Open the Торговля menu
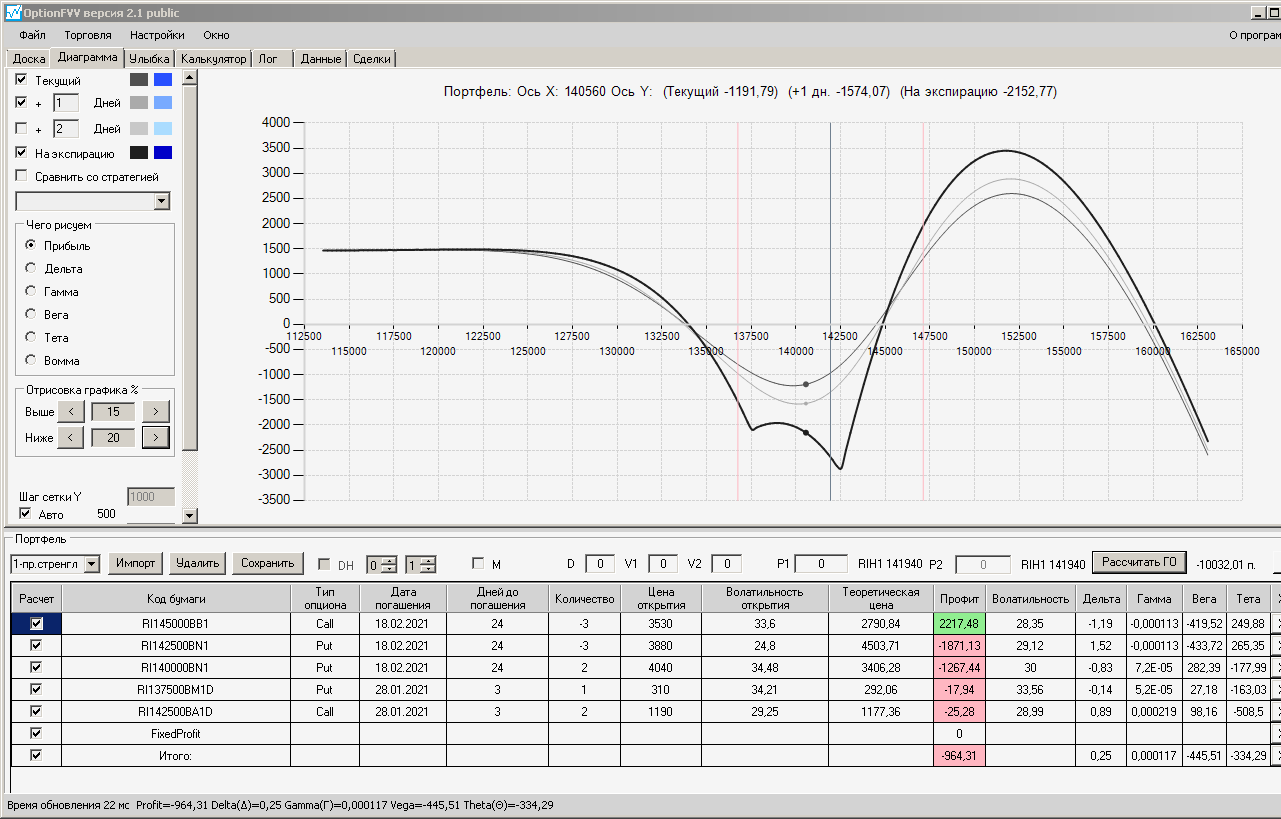 (88, 35)
